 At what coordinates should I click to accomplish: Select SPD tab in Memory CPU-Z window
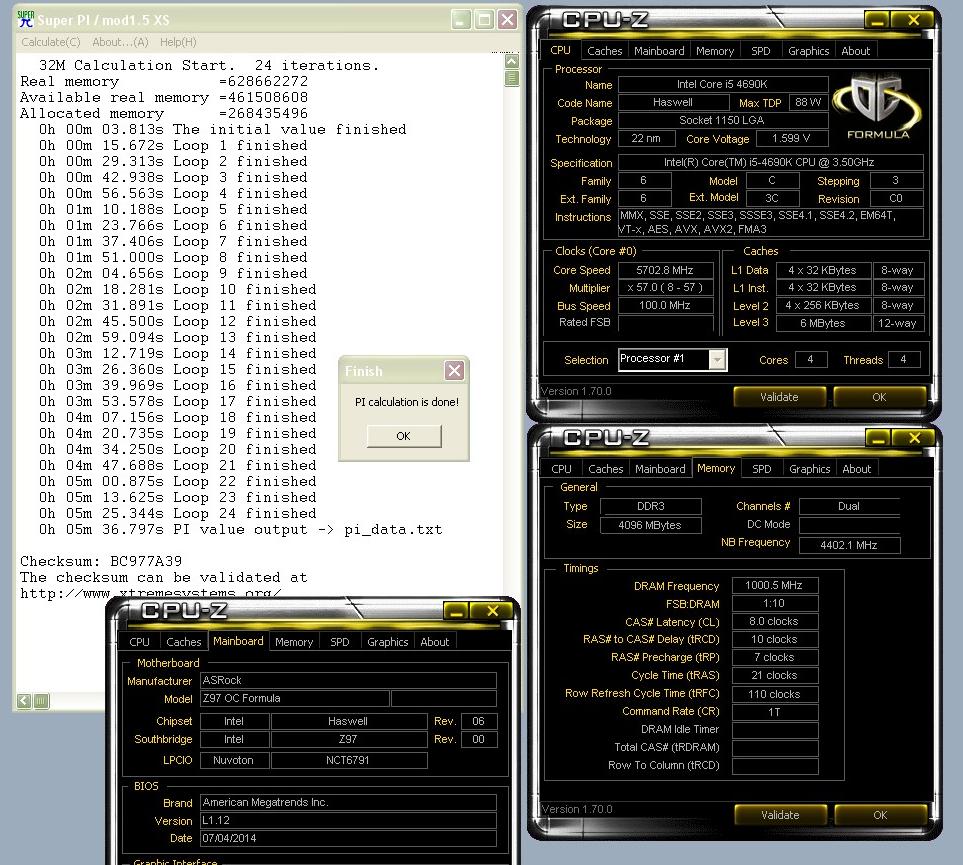(x=762, y=469)
